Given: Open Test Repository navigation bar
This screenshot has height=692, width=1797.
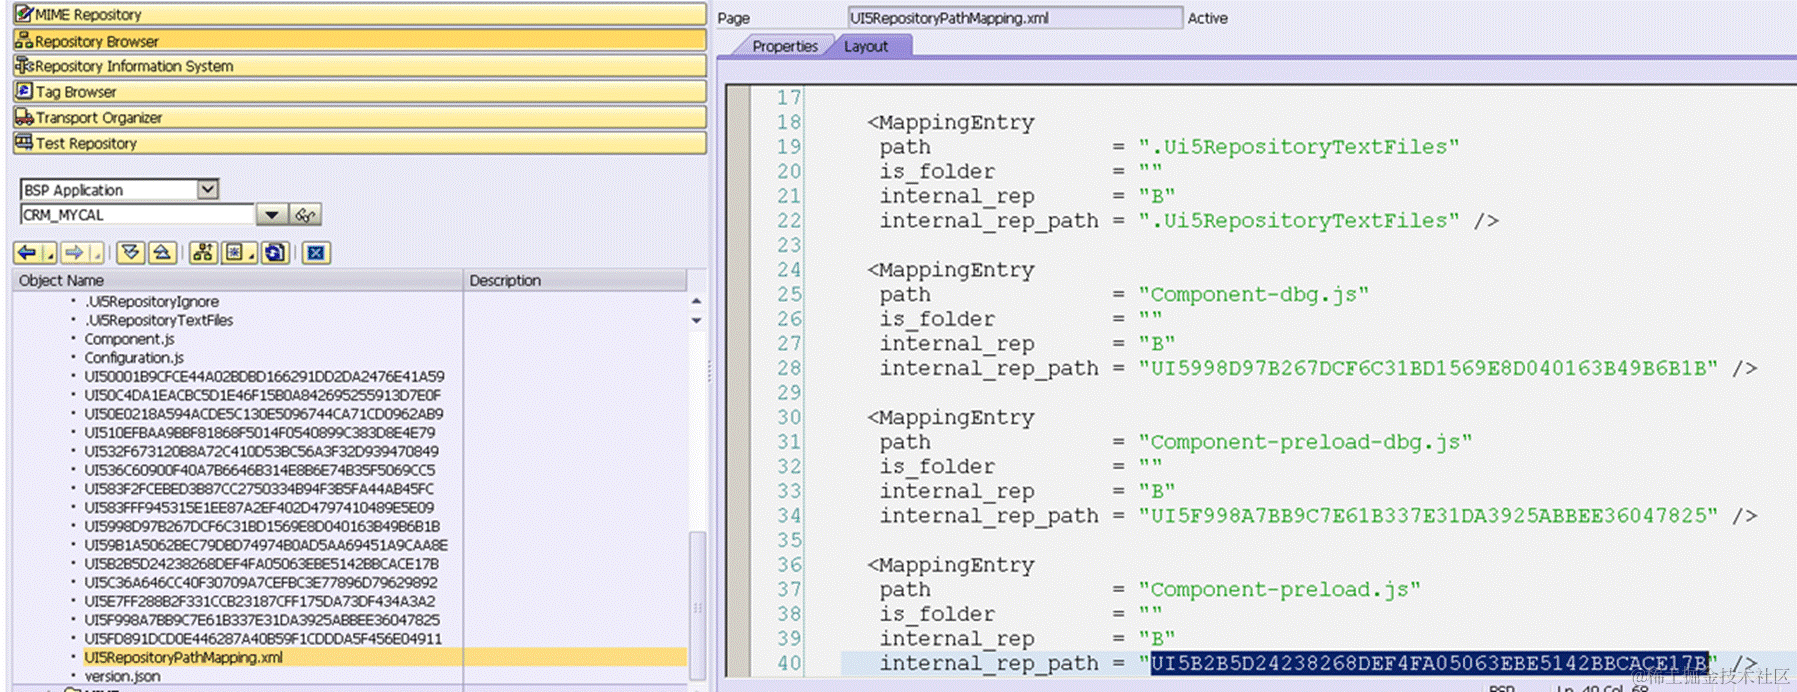Looking at the screenshot, I should click(360, 143).
